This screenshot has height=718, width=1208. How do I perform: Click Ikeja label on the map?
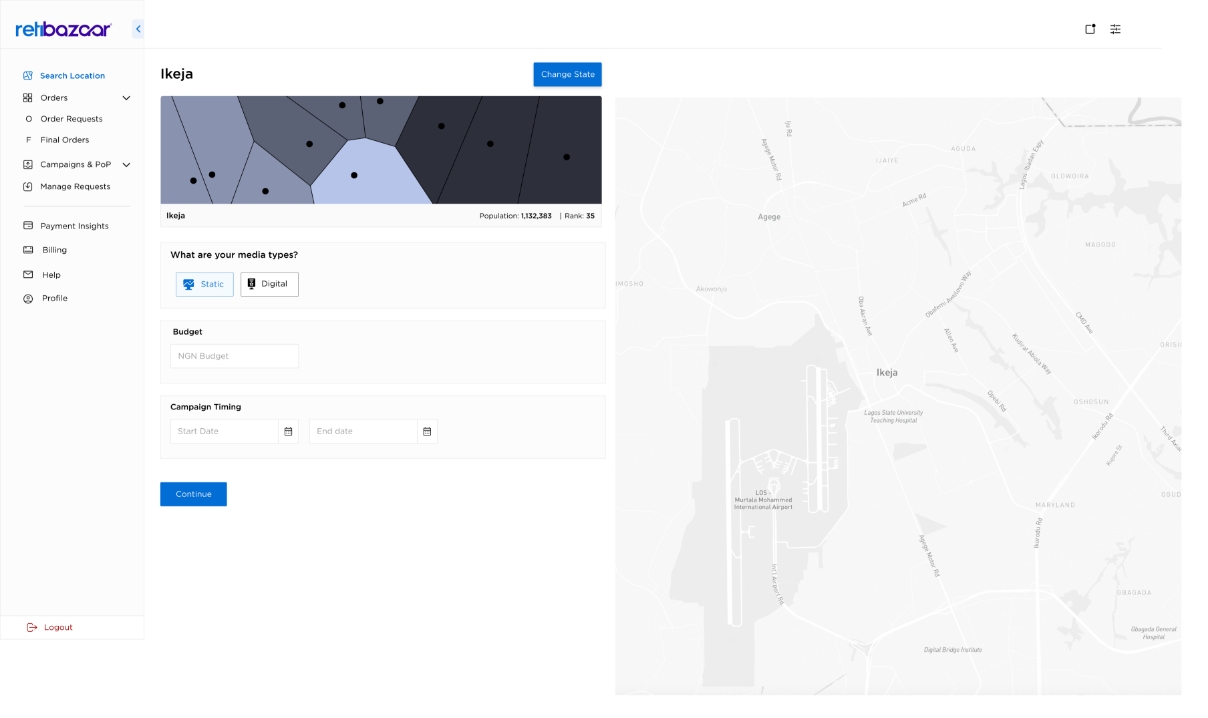point(887,372)
